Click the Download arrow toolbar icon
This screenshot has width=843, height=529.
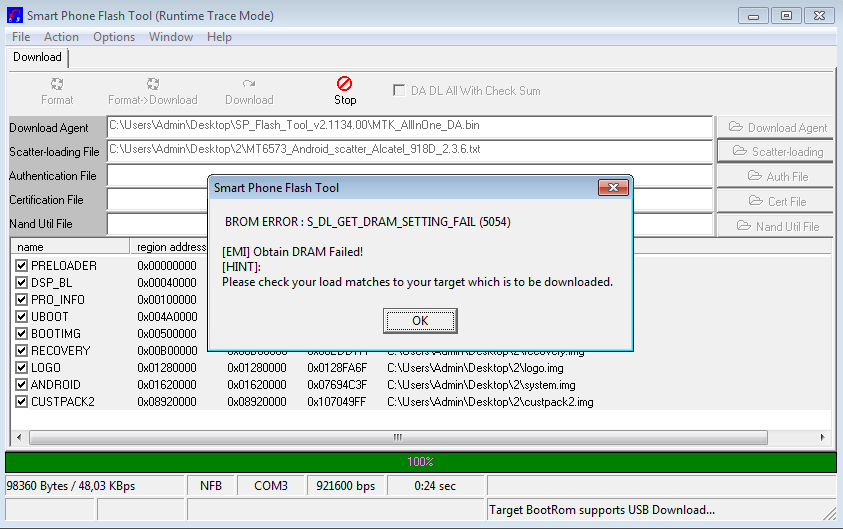pyautogui.click(x=249, y=85)
